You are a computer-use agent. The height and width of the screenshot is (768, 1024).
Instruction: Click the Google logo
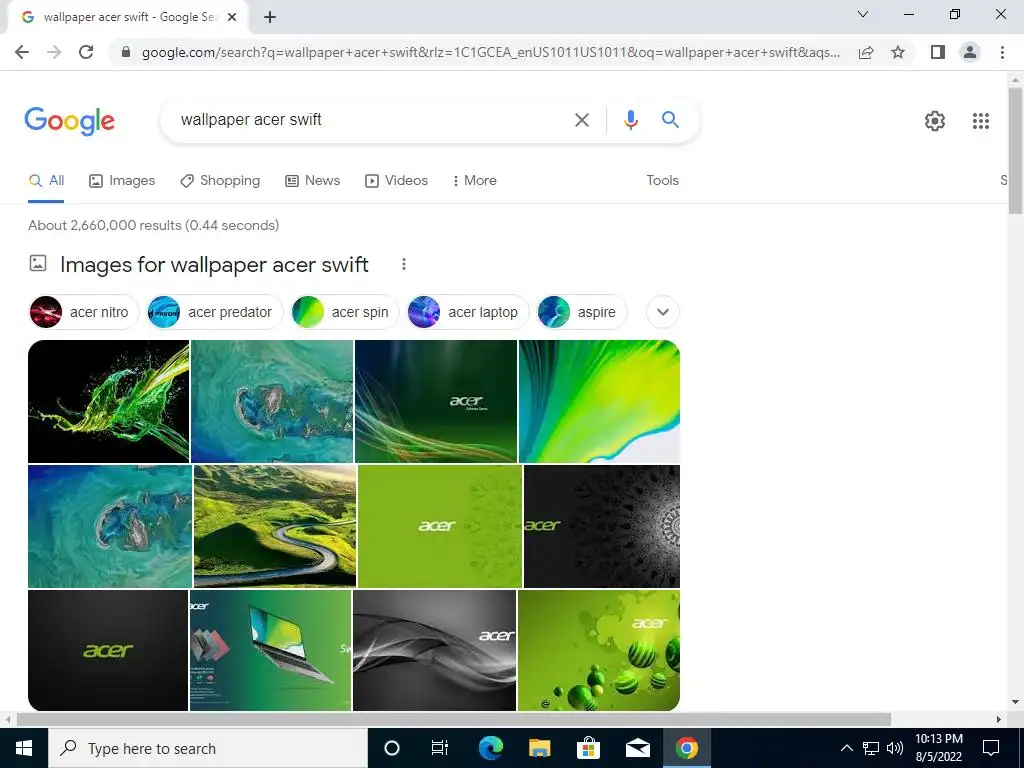point(69,121)
